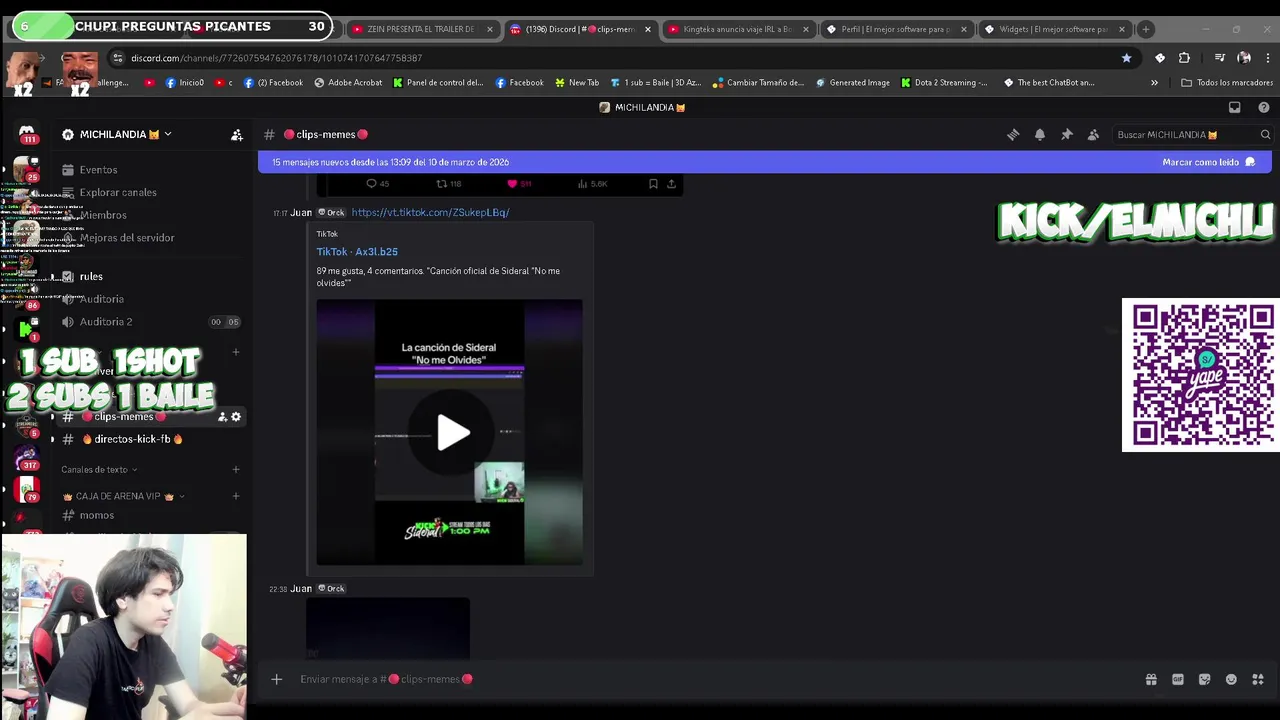
Task: Open Panel de control bookmark
Action: (x=439, y=83)
